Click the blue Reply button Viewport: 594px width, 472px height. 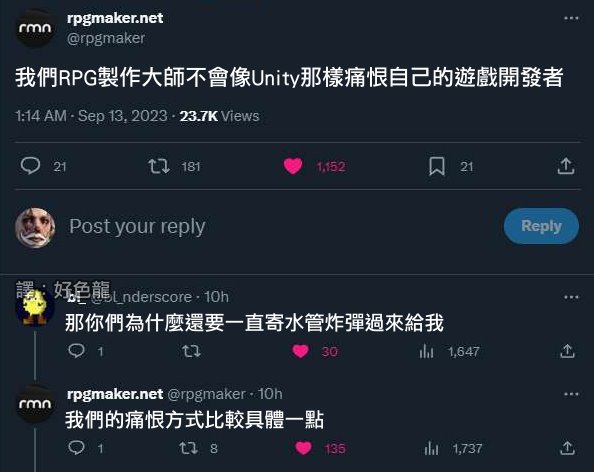pos(541,226)
